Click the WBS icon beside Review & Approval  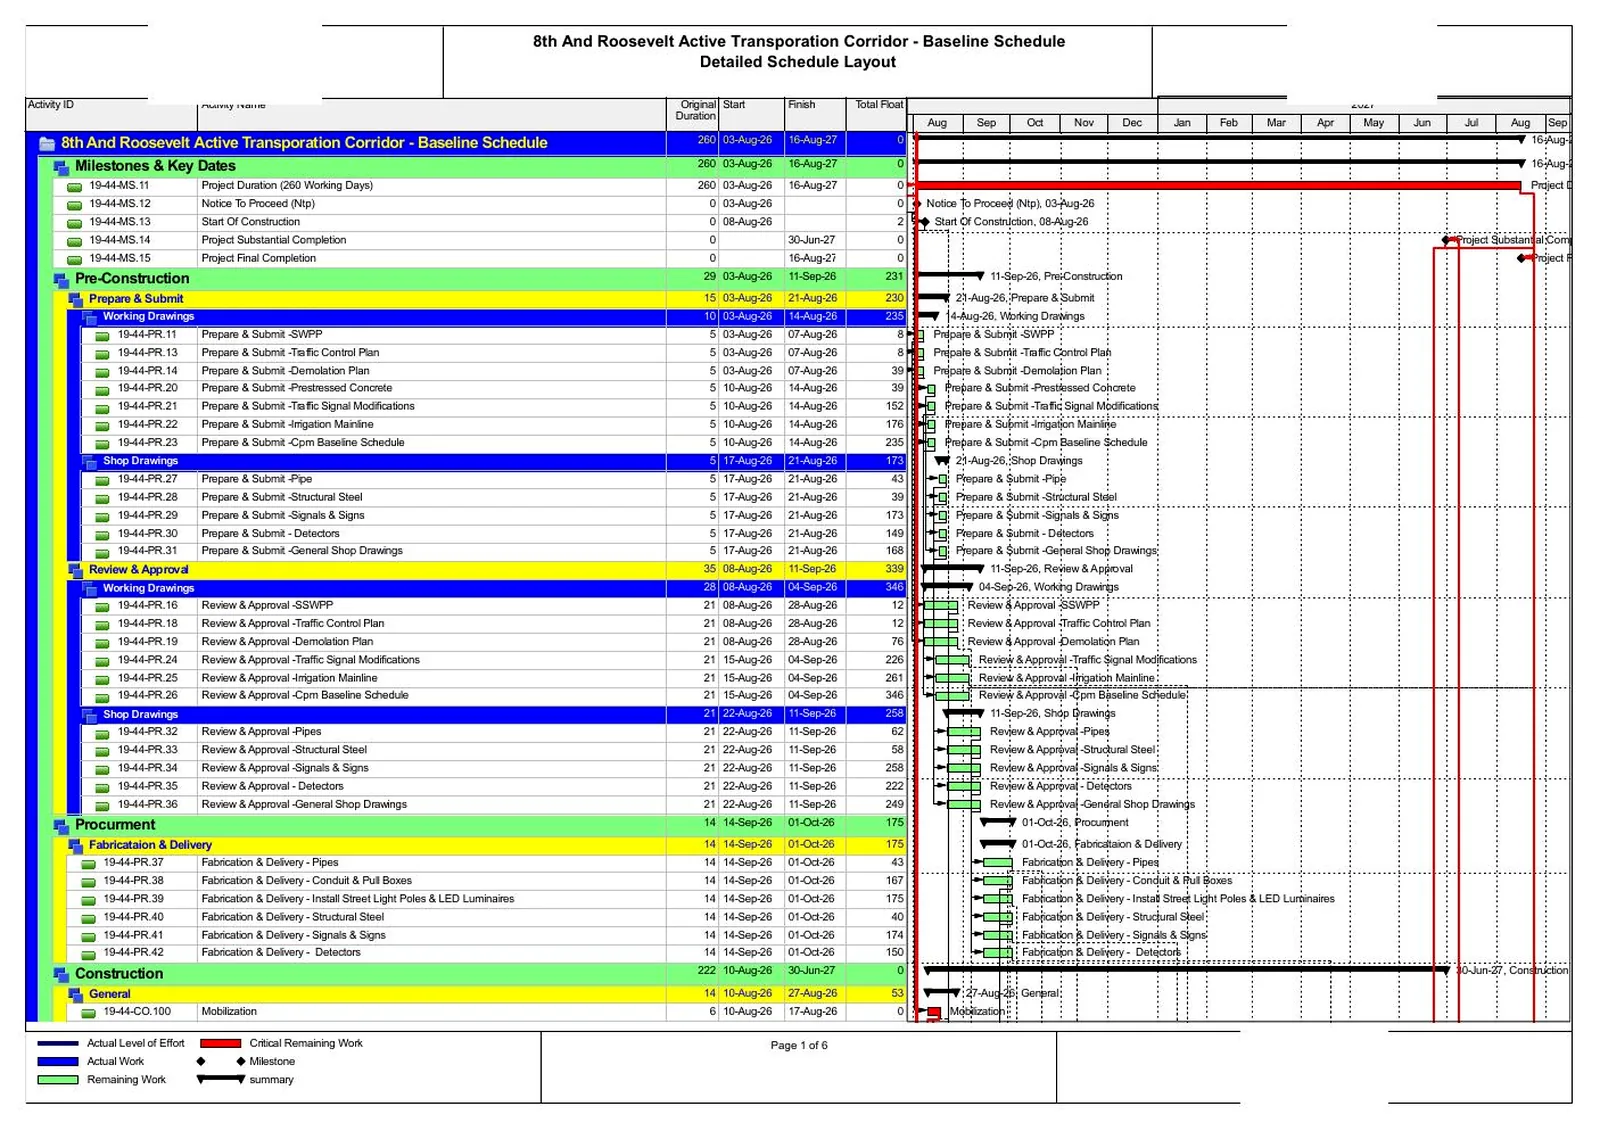coord(75,570)
